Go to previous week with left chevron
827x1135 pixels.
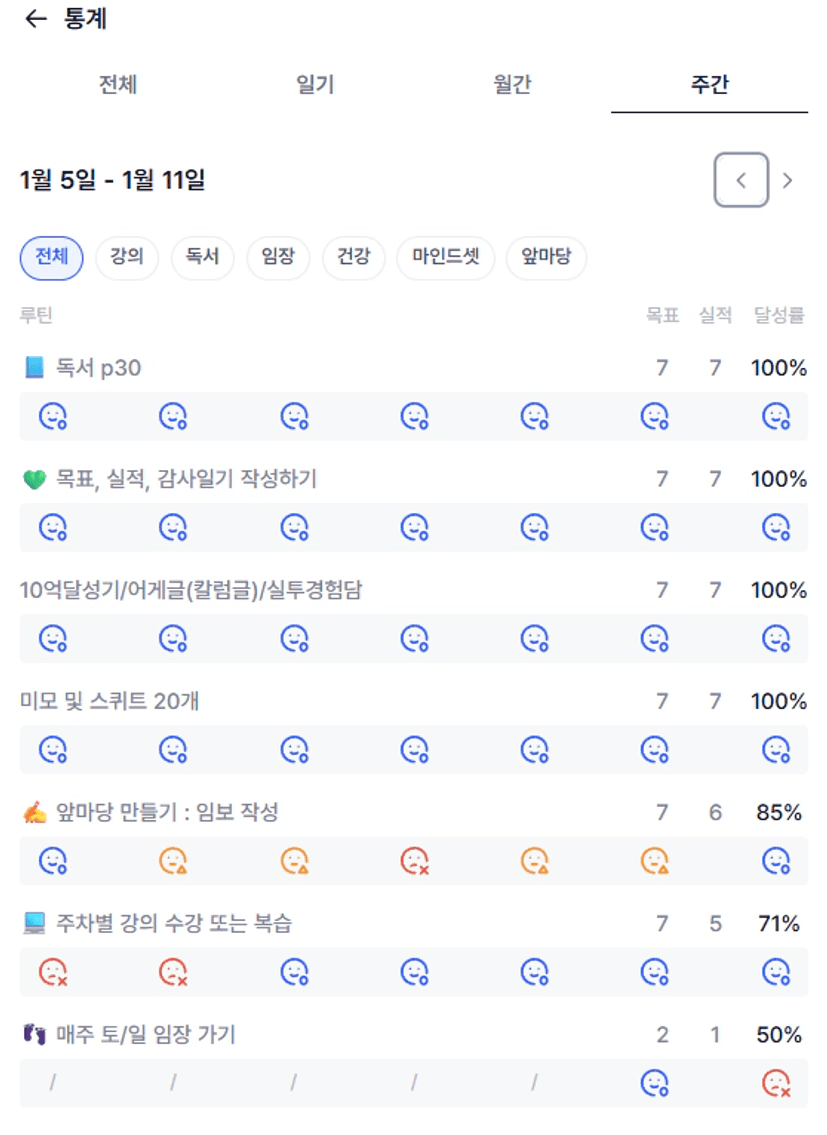(x=741, y=180)
